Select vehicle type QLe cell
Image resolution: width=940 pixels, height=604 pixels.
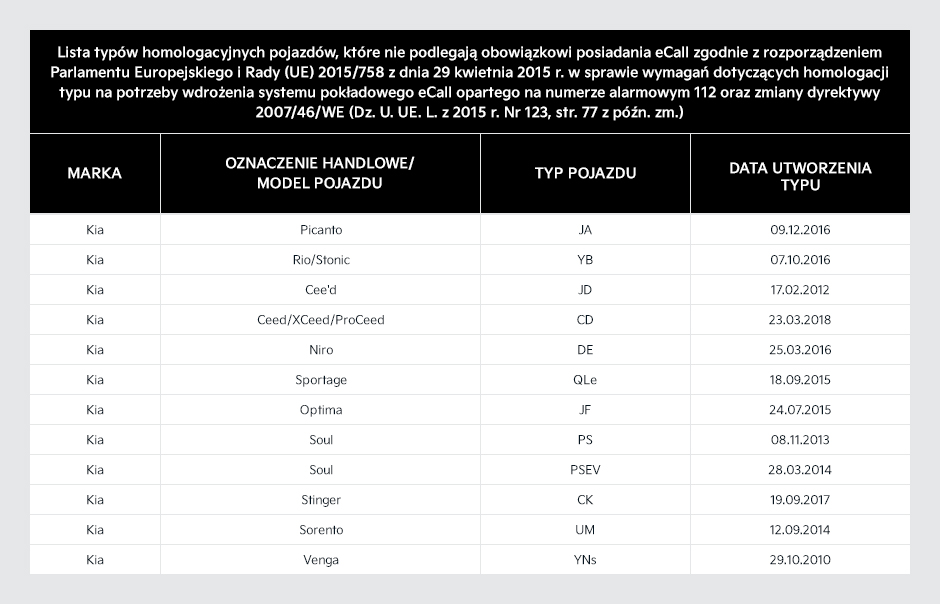coord(585,379)
